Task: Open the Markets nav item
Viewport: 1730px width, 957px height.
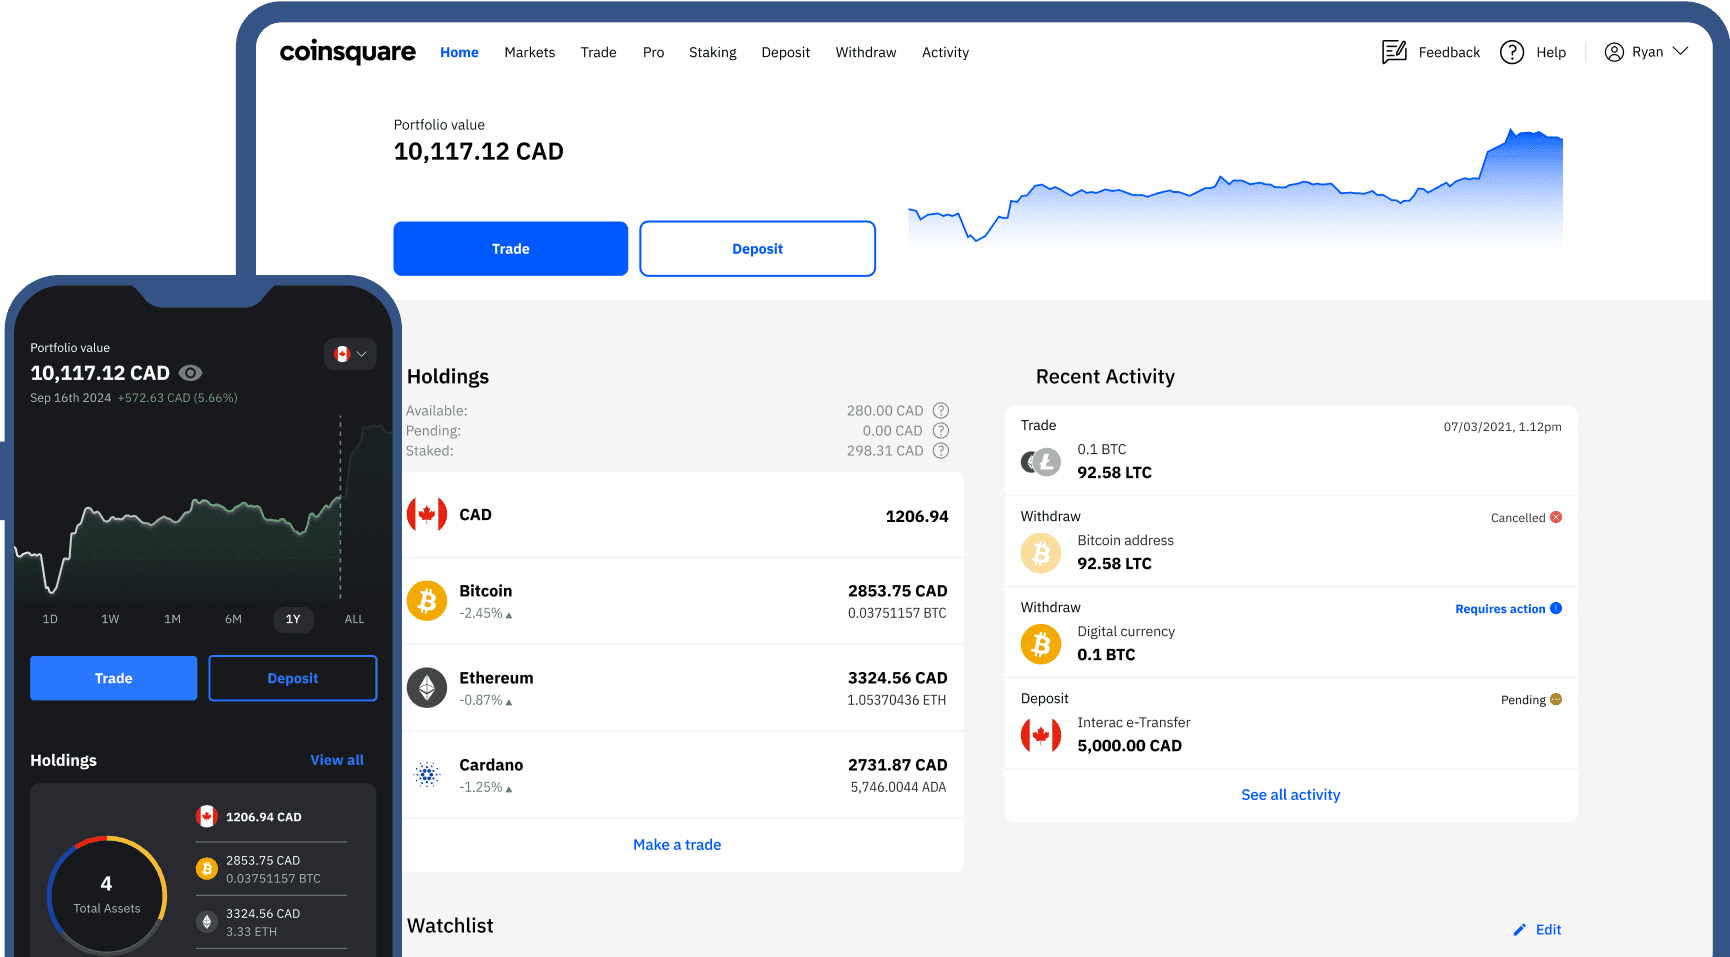Action: tap(529, 52)
